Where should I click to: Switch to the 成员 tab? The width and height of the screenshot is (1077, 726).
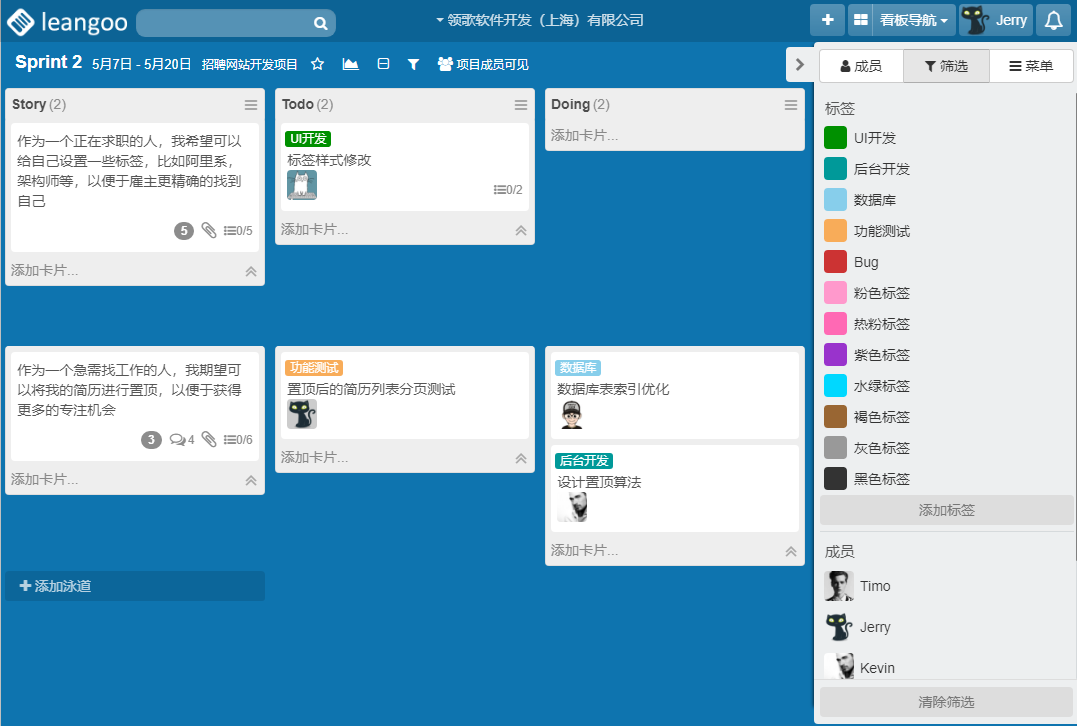tap(861, 66)
